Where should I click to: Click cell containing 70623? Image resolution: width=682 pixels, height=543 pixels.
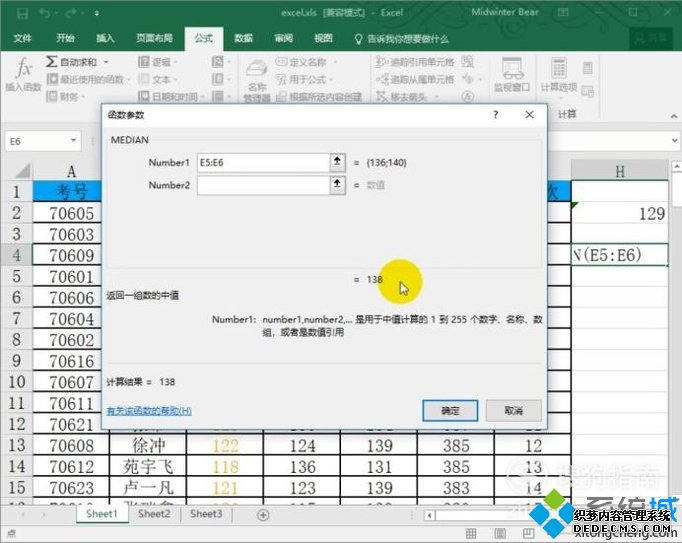[x=72, y=487]
